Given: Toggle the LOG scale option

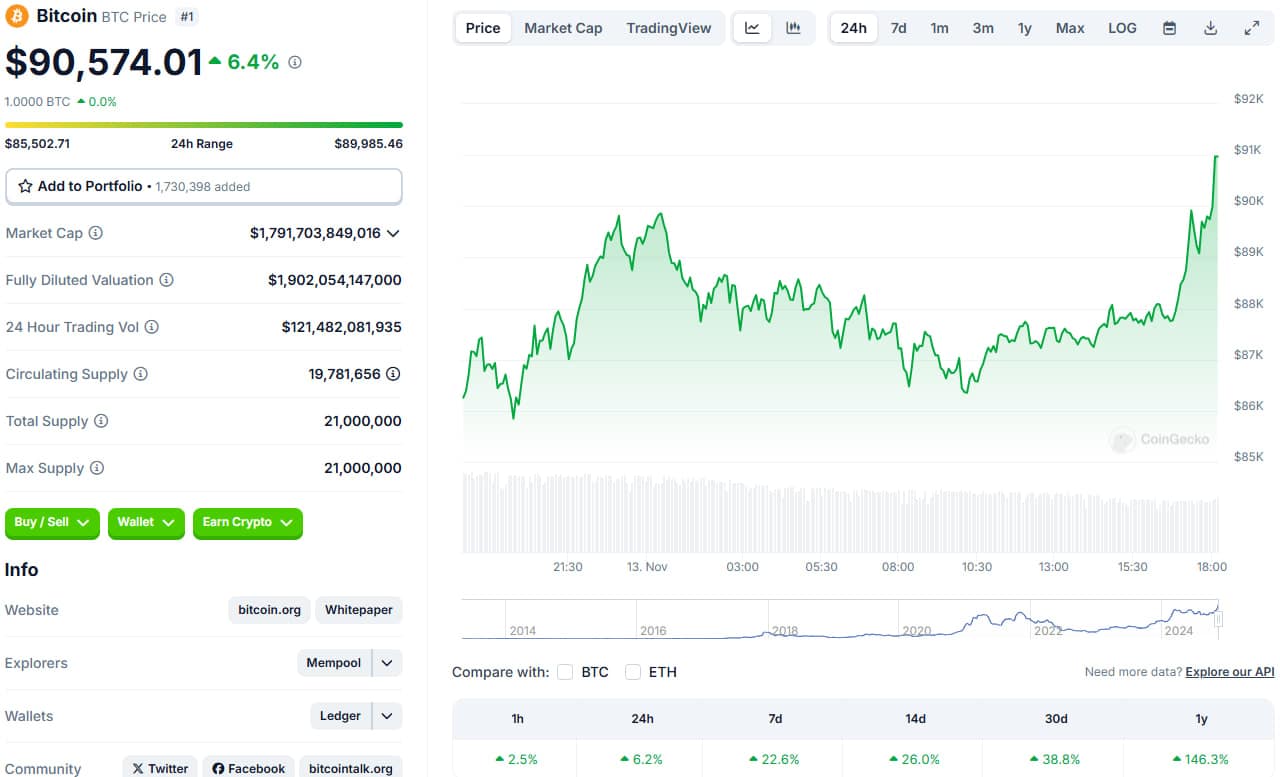Looking at the screenshot, I should [1122, 28].
